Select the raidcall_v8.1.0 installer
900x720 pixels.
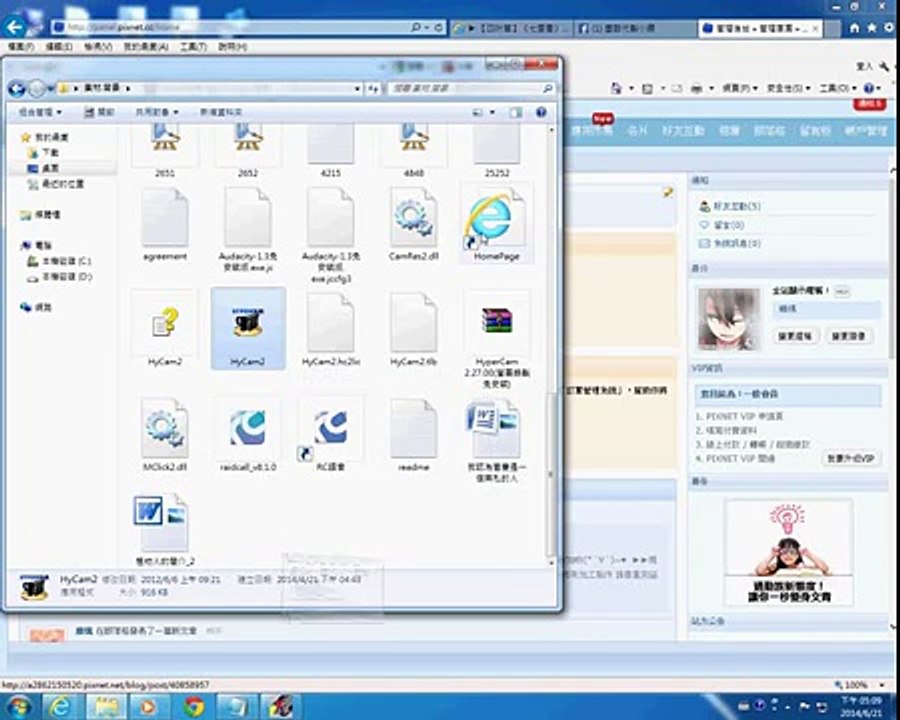tap(248, 435)
